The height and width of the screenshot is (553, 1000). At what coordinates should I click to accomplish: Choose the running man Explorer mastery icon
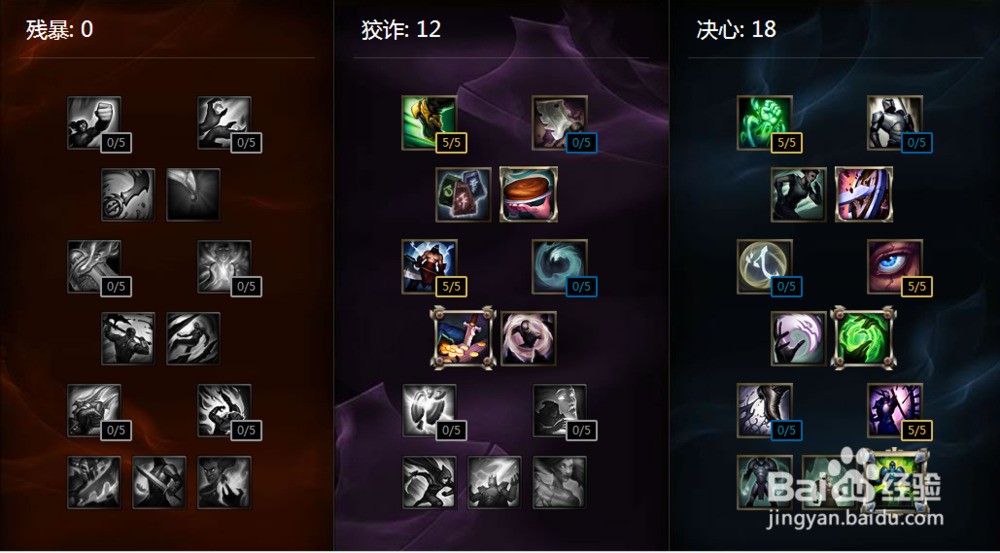click(x=798, y=195)
